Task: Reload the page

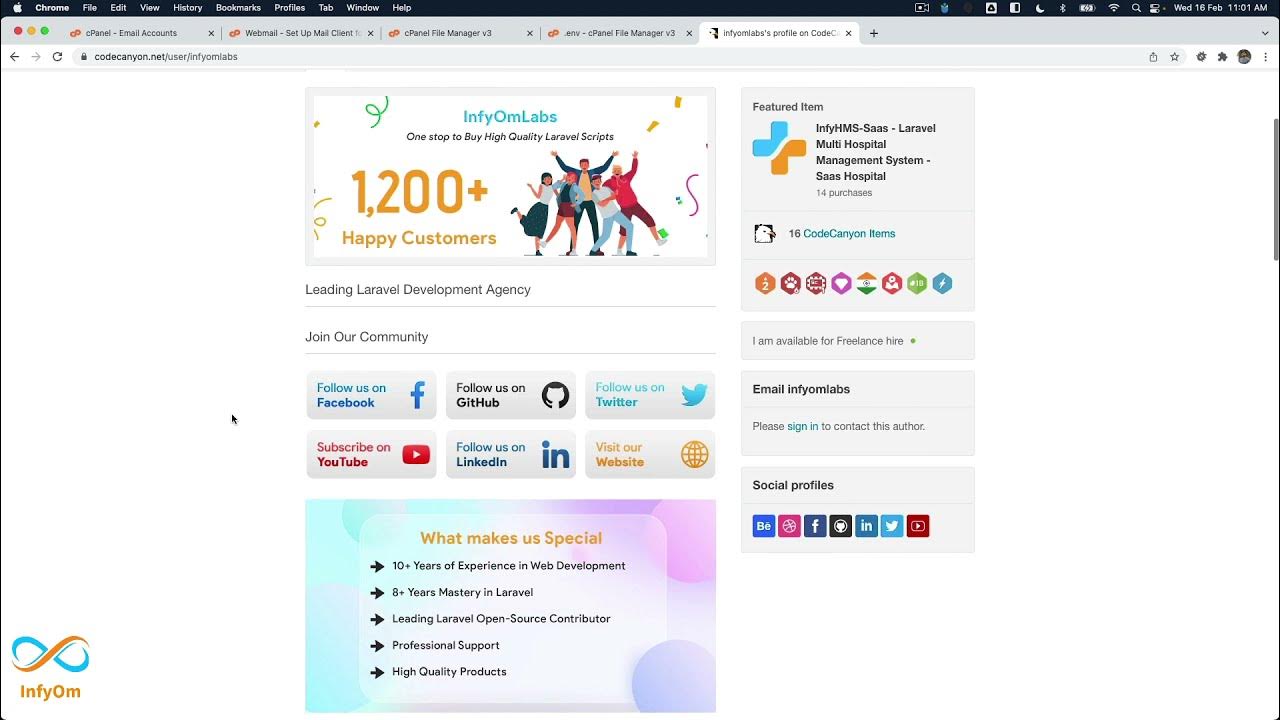Action: point(57,57)
